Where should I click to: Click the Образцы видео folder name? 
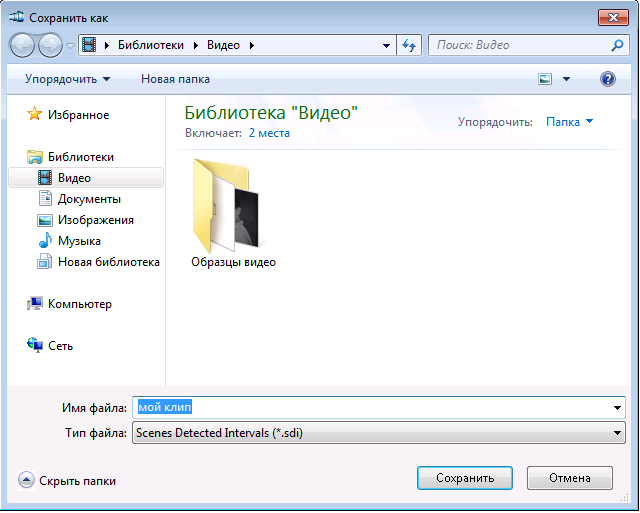coord(233,262)
